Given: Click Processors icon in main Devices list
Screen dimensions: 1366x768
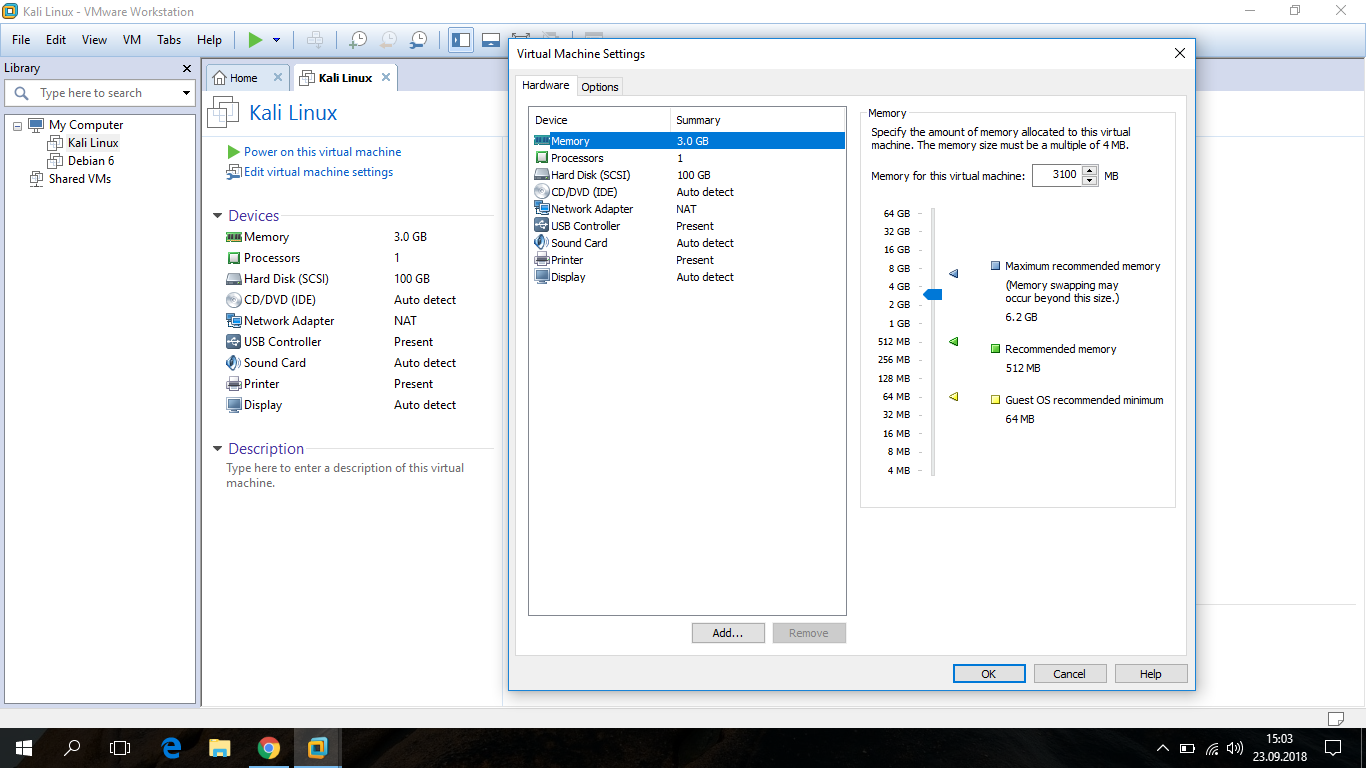Looking at the screenshot, I should 234,258.
